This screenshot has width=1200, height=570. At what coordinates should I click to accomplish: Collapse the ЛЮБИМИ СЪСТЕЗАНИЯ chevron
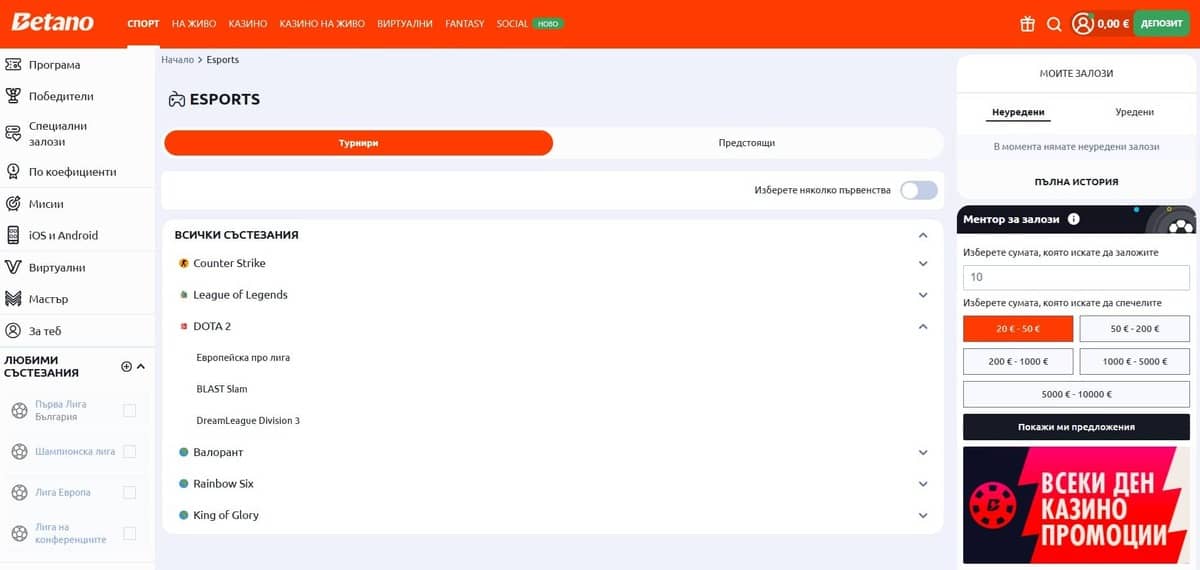[x=141, y=367]
